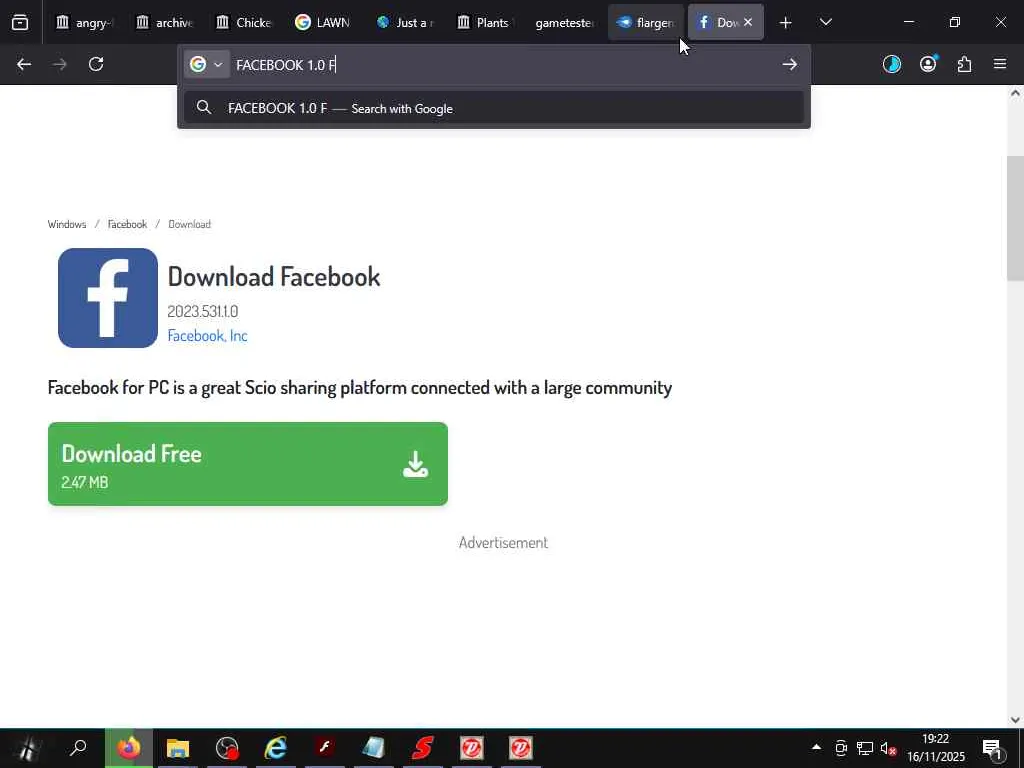Open the Facebook, Inc developer link

[208, 335]
